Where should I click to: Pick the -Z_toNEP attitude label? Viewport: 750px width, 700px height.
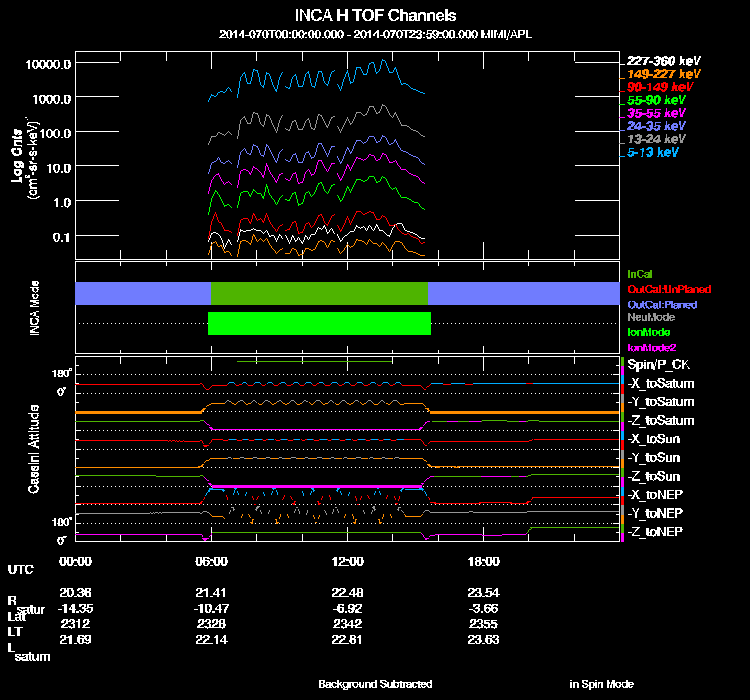tap(655, 532)
